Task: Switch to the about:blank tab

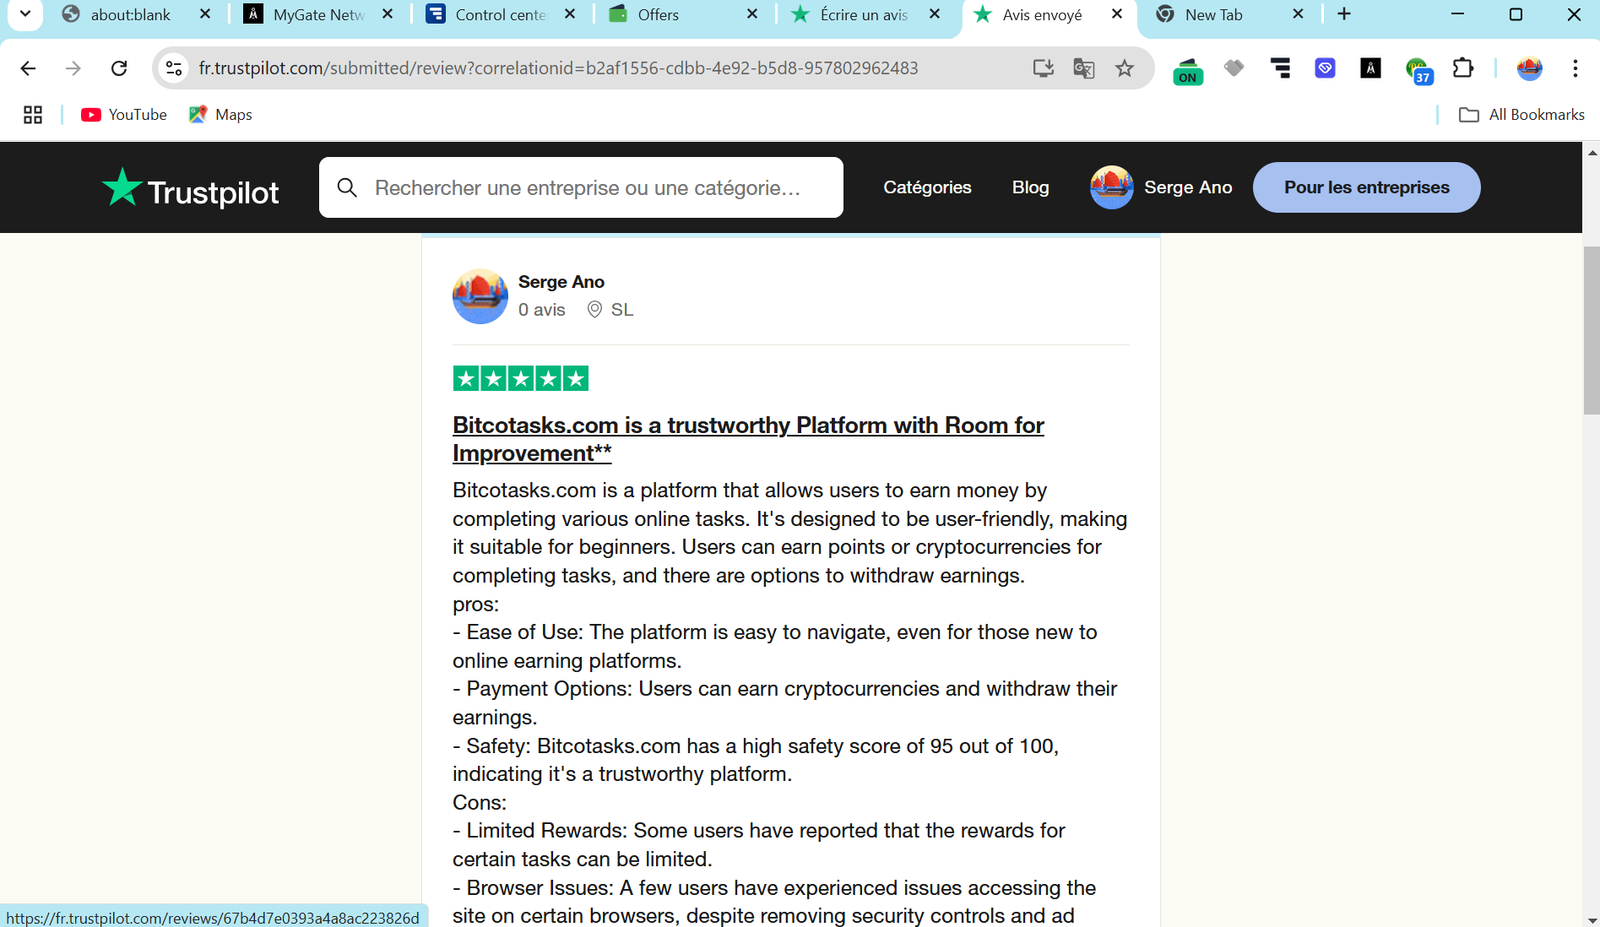Action: coord(130,15)
